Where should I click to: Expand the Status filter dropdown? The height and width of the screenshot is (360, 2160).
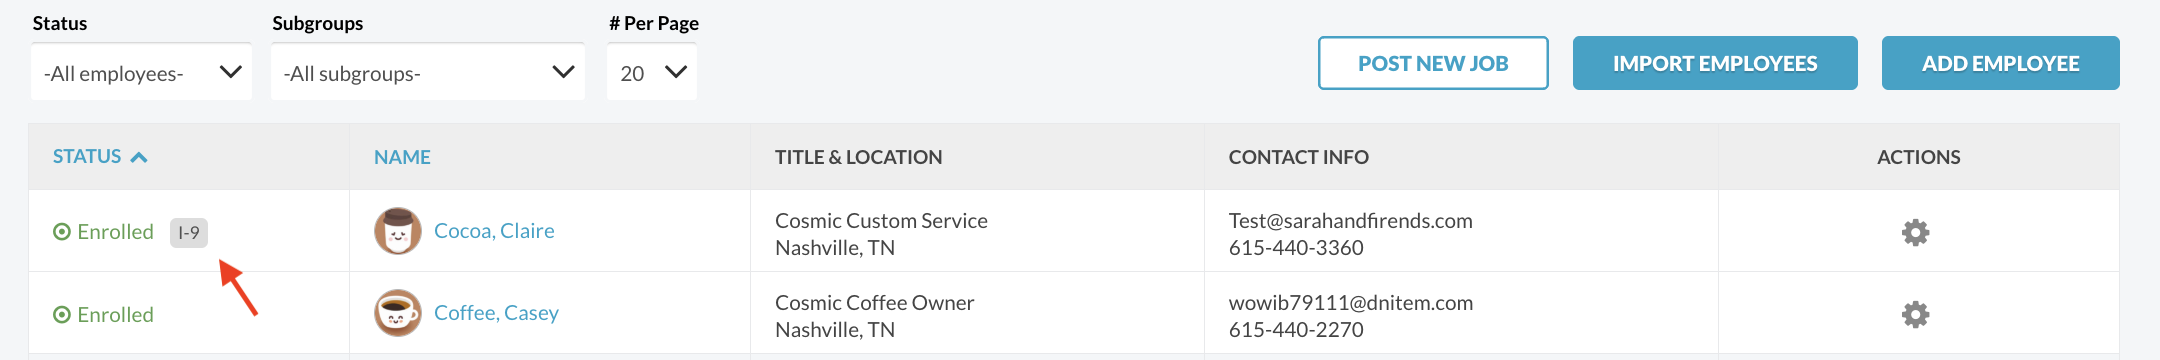[141, 72]
